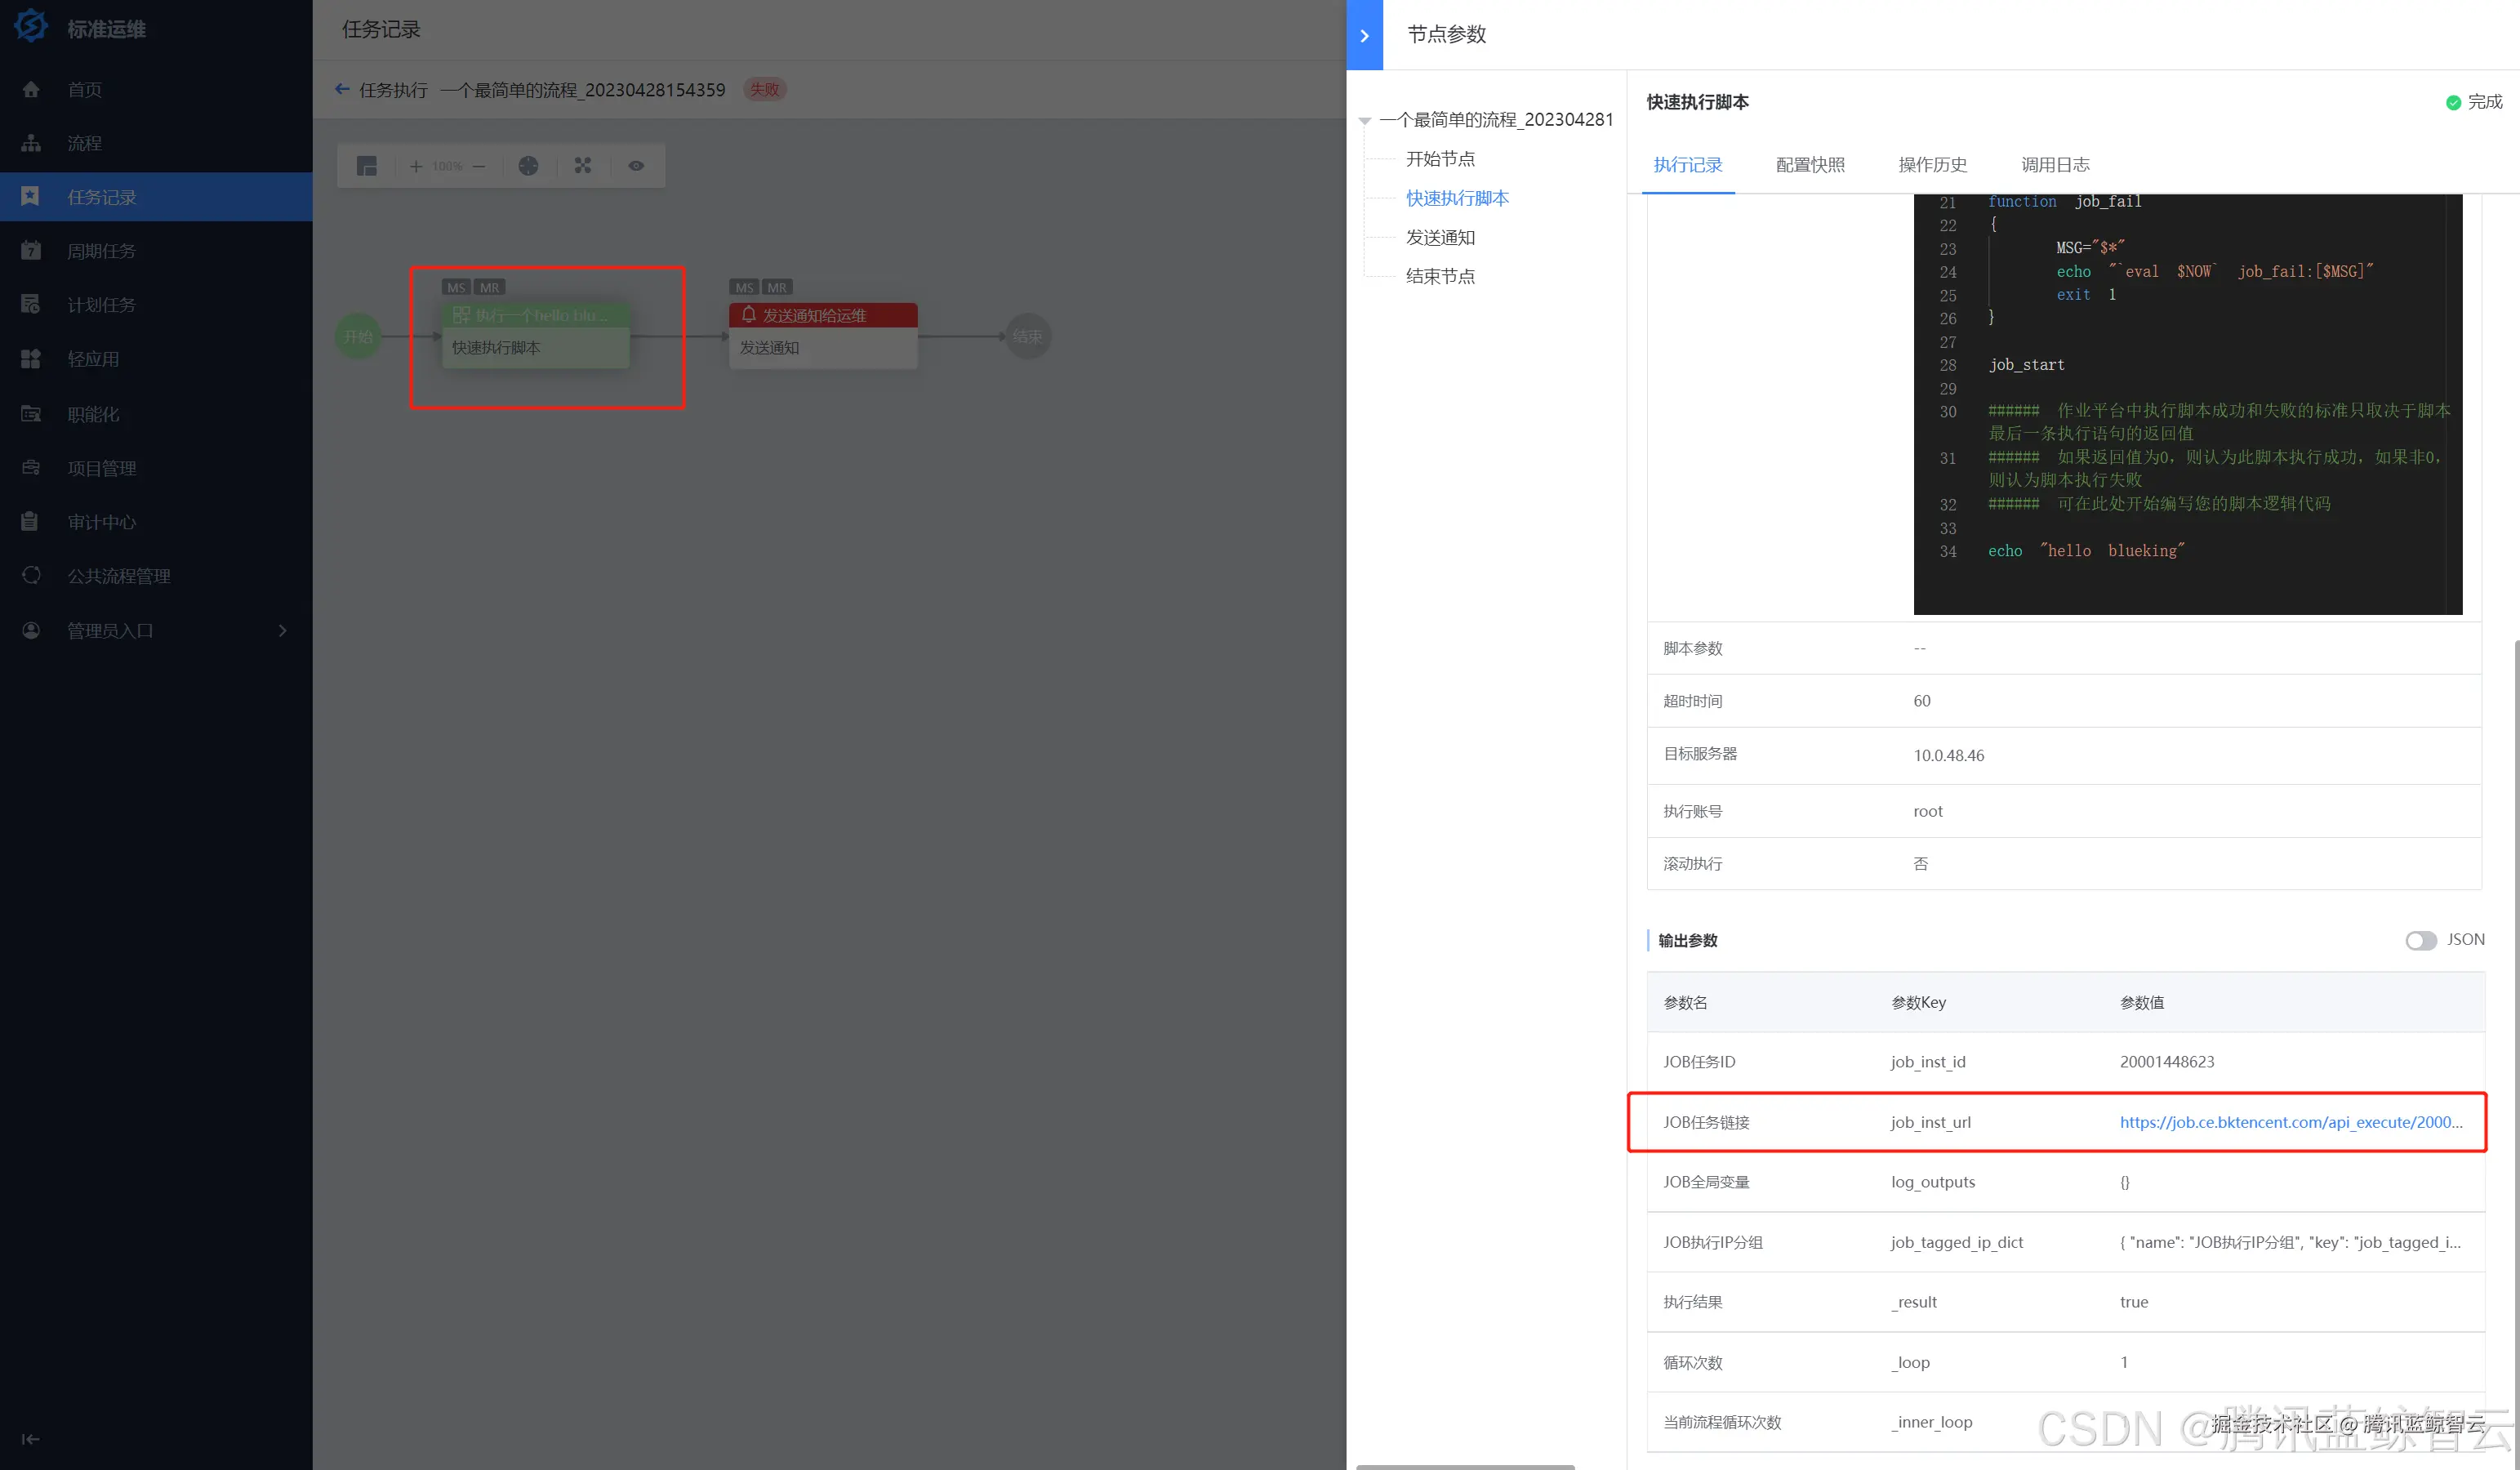Open the 调用日志 tab
Image resolution: width=2520 pixels, height=1470 pixels.
[x=2055, y=165]
